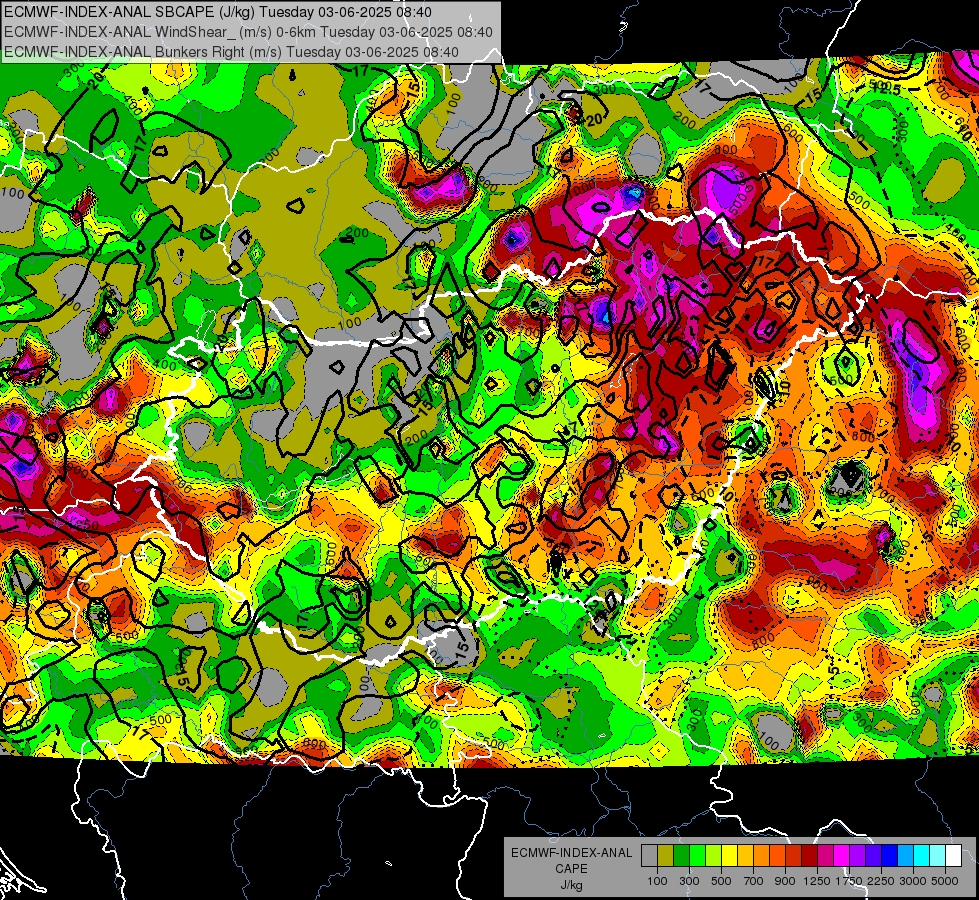Image resolution: width=979 pixels, height=900 pixels.
Task: Select the gray legend swatch
Action: tap(649, 855)
